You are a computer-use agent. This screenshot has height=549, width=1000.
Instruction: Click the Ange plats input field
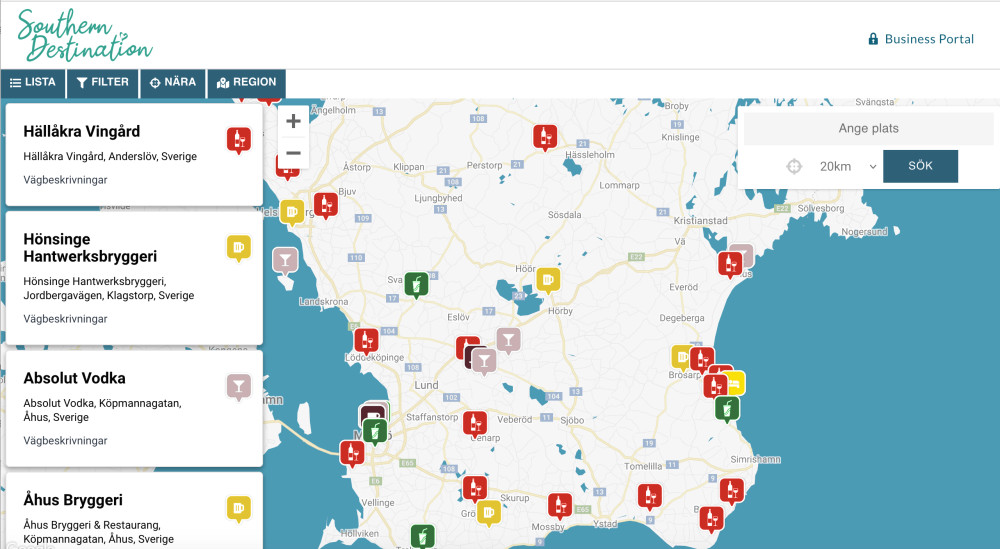pyautogui.click(x=868, y=128)
